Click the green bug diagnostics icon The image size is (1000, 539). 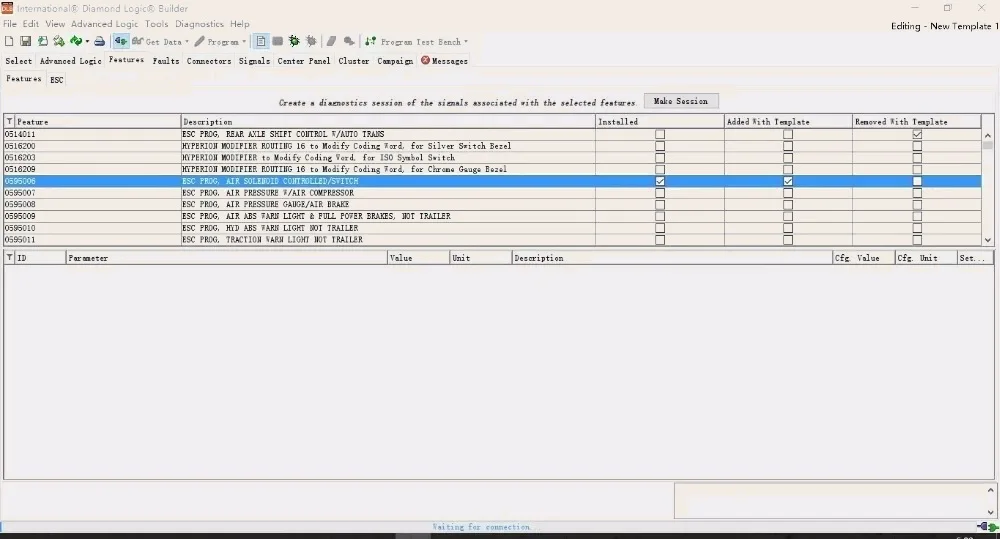(x=294, y=41)
